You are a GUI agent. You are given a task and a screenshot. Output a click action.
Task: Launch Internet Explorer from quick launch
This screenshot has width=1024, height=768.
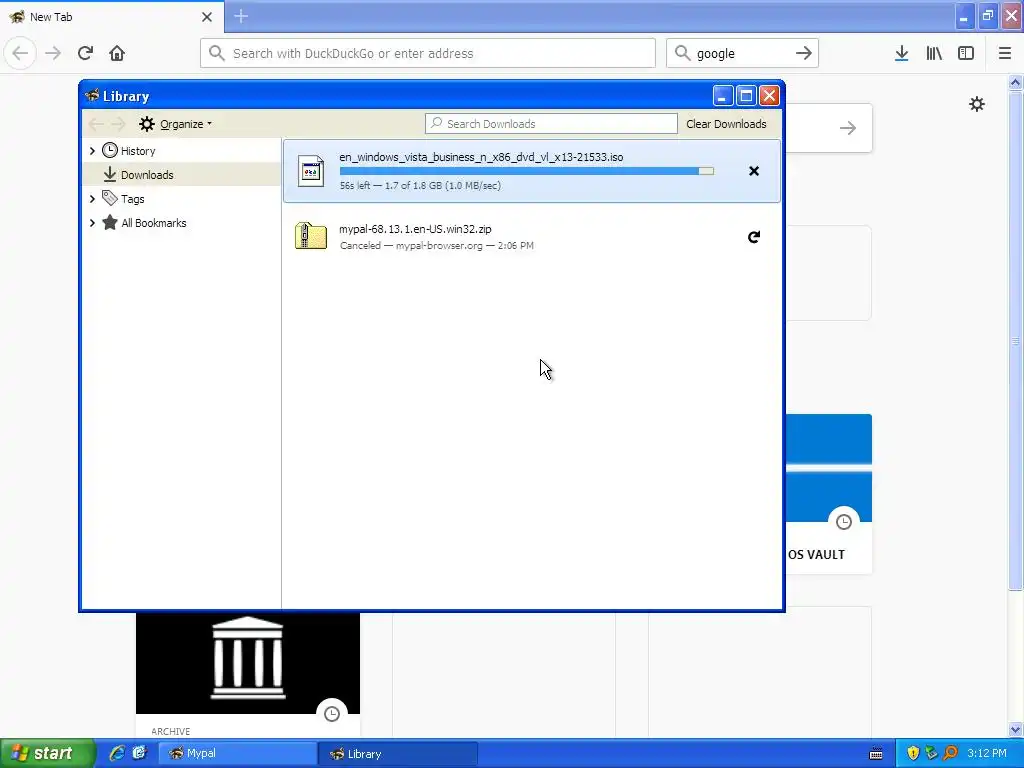[117, 753]
